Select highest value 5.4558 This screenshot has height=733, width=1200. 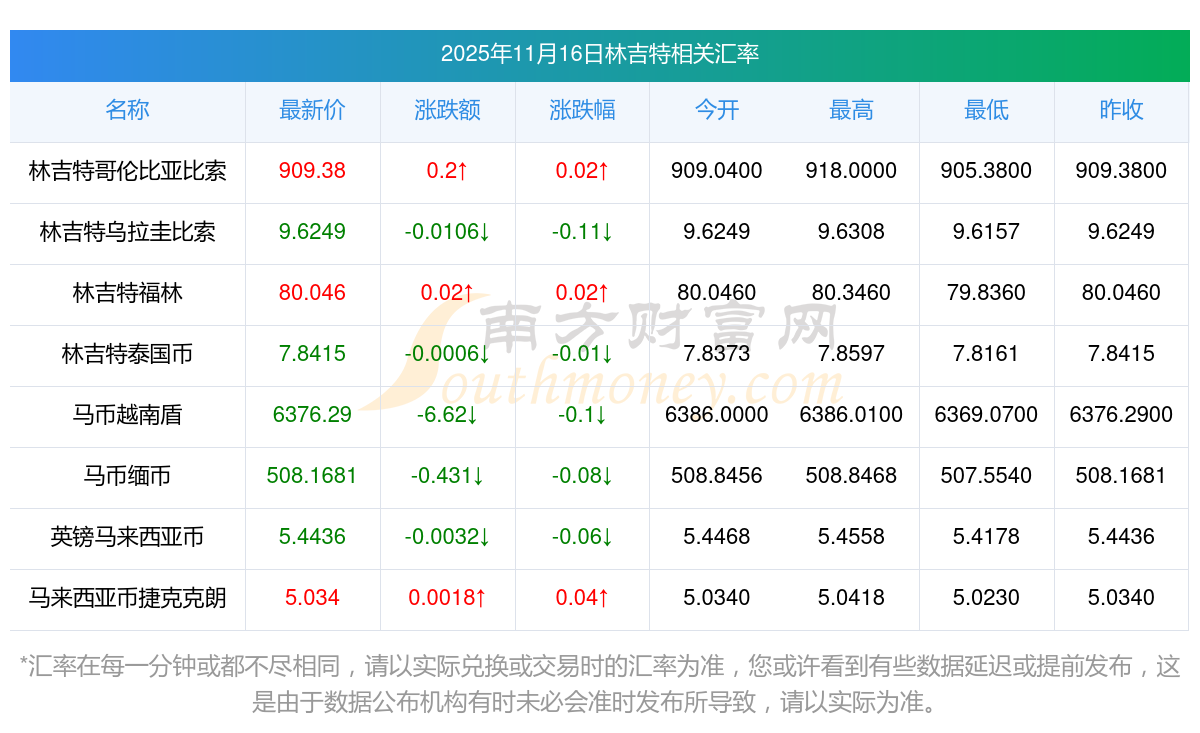click(851, 537)
